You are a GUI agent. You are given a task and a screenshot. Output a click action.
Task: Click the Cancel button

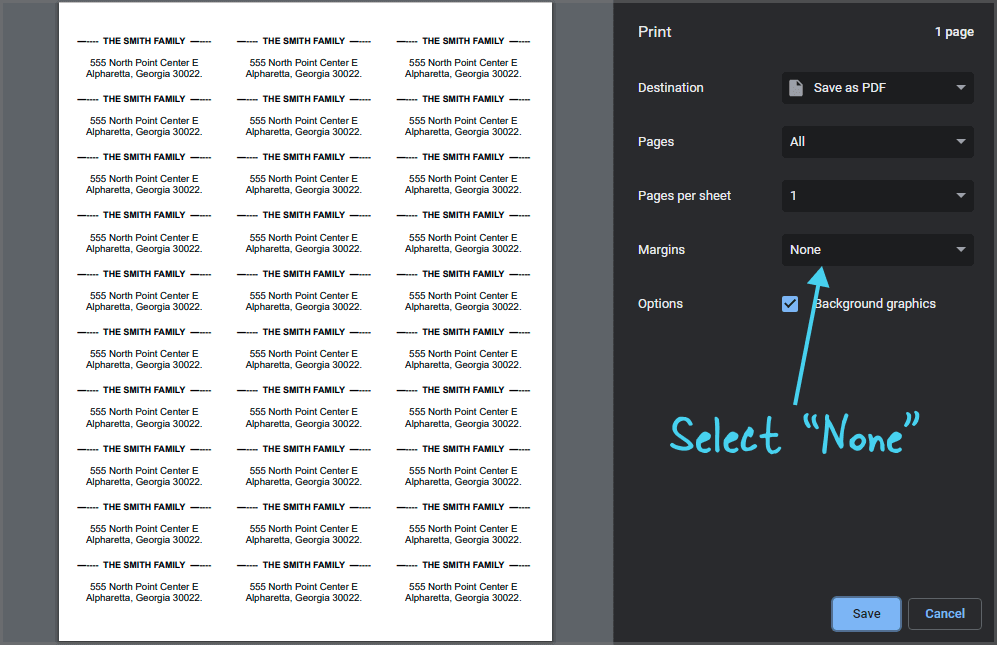pyautogui.click(x=944, y=613)
